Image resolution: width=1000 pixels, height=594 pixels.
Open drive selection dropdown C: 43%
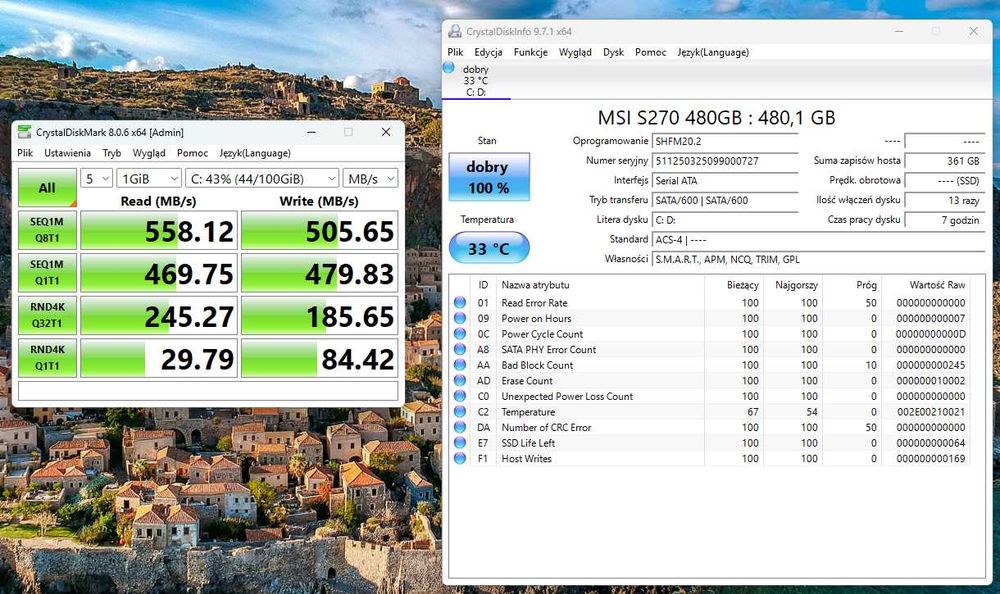click(262, 179)
